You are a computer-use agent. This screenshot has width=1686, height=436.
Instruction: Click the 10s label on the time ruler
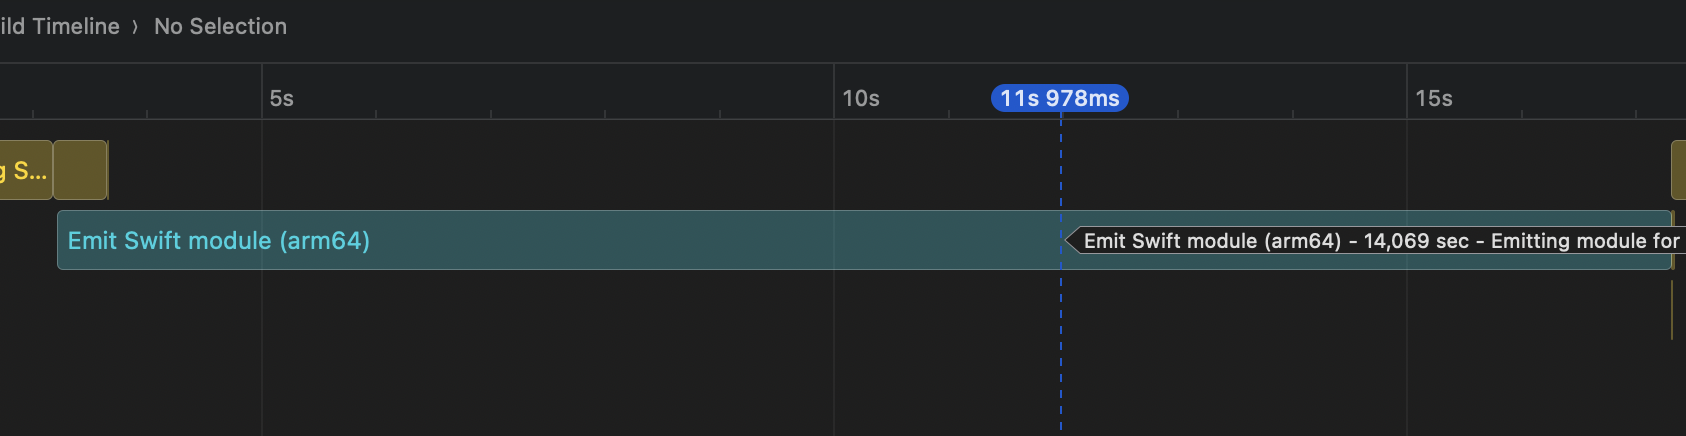[860, 99]
